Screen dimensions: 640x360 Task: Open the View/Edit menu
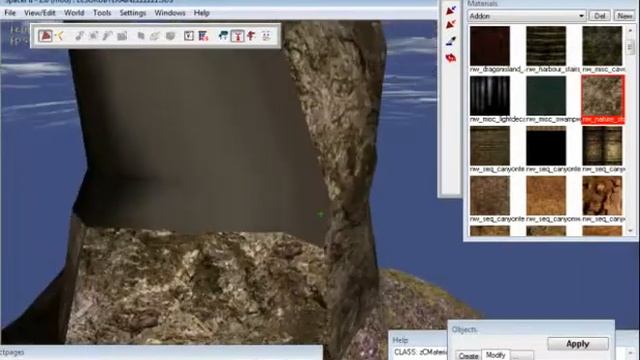point(40,13)
